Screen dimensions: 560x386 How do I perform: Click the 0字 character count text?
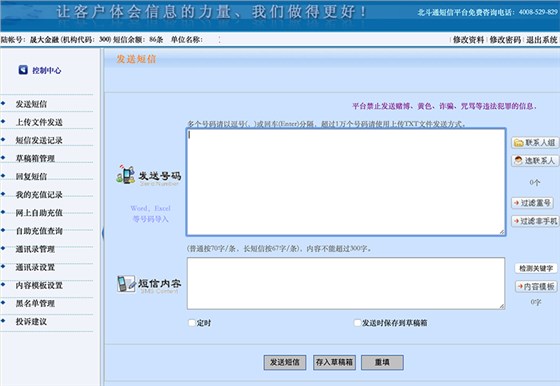[536, 302]
